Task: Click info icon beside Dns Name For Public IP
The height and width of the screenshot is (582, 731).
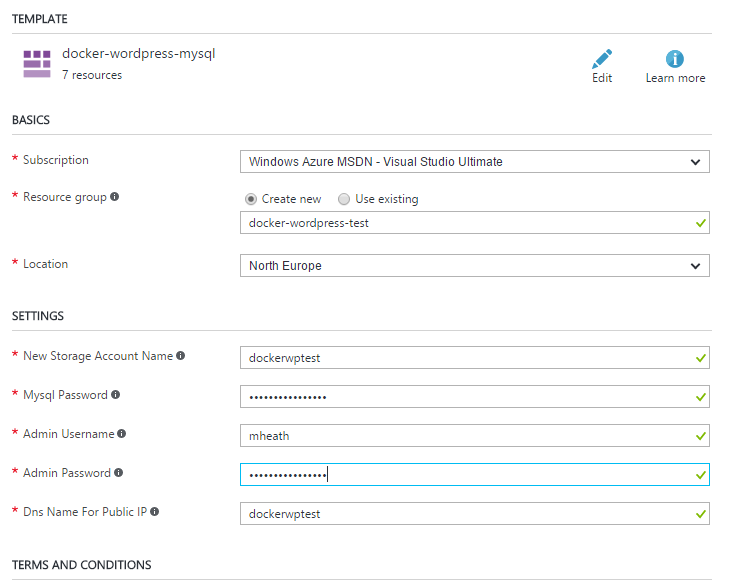Action: 155,512
